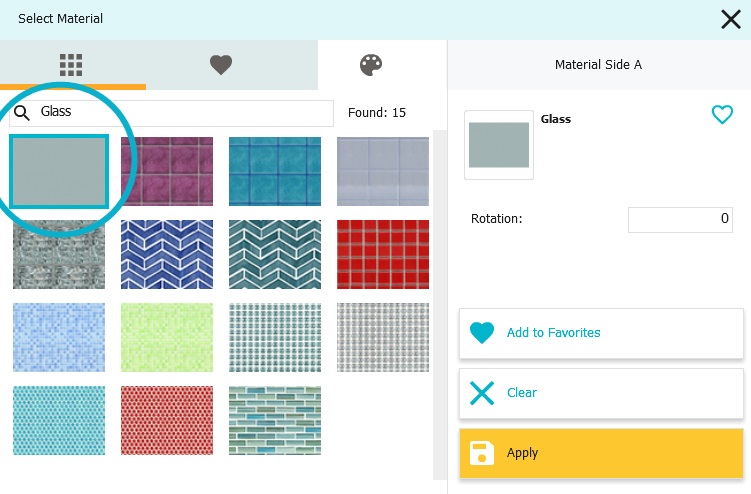Select the green-blue brick glass tile
The height and width of the screenshot is (494, 751).
point(275,420)
